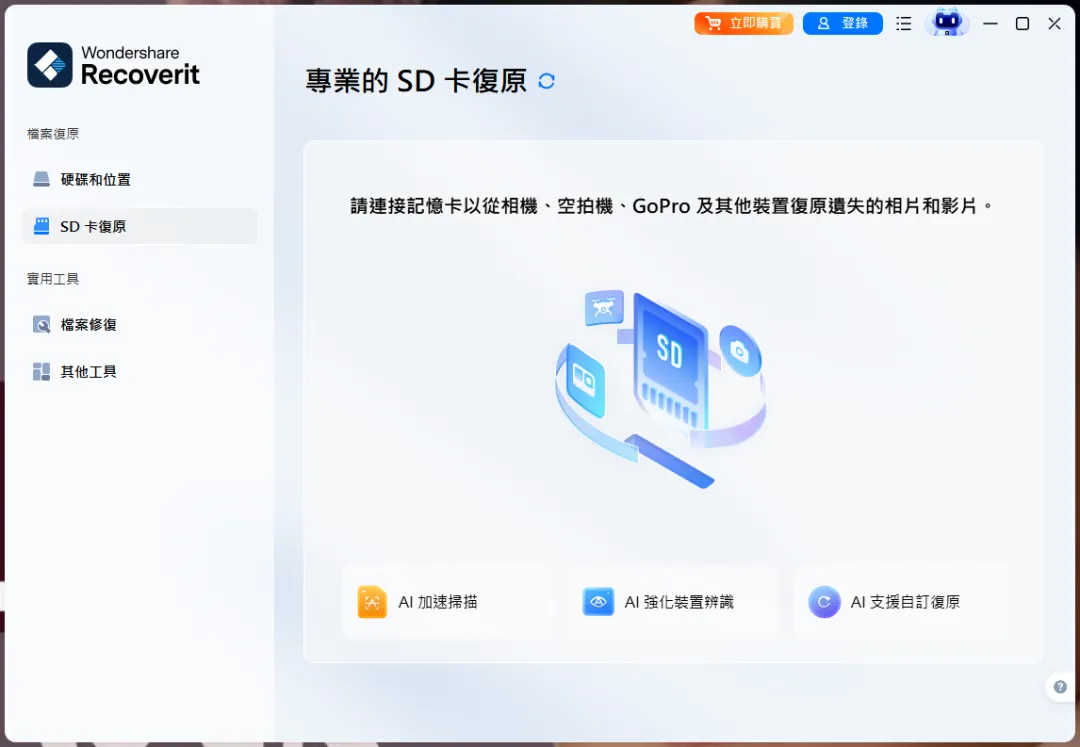Click the 專業的 SD 卡復原 heading
1080x747 pixels.
tap(416, 81)
